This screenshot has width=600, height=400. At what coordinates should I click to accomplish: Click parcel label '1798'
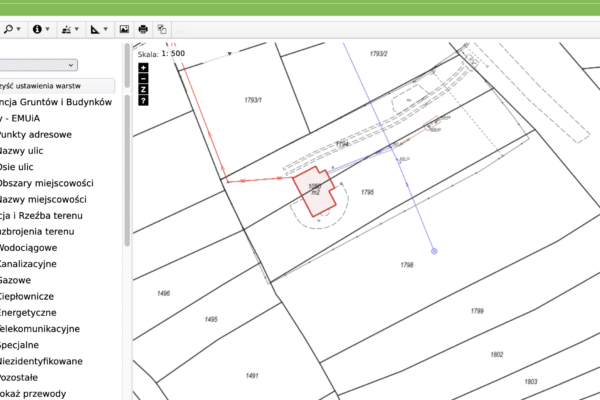click(407, 265)
